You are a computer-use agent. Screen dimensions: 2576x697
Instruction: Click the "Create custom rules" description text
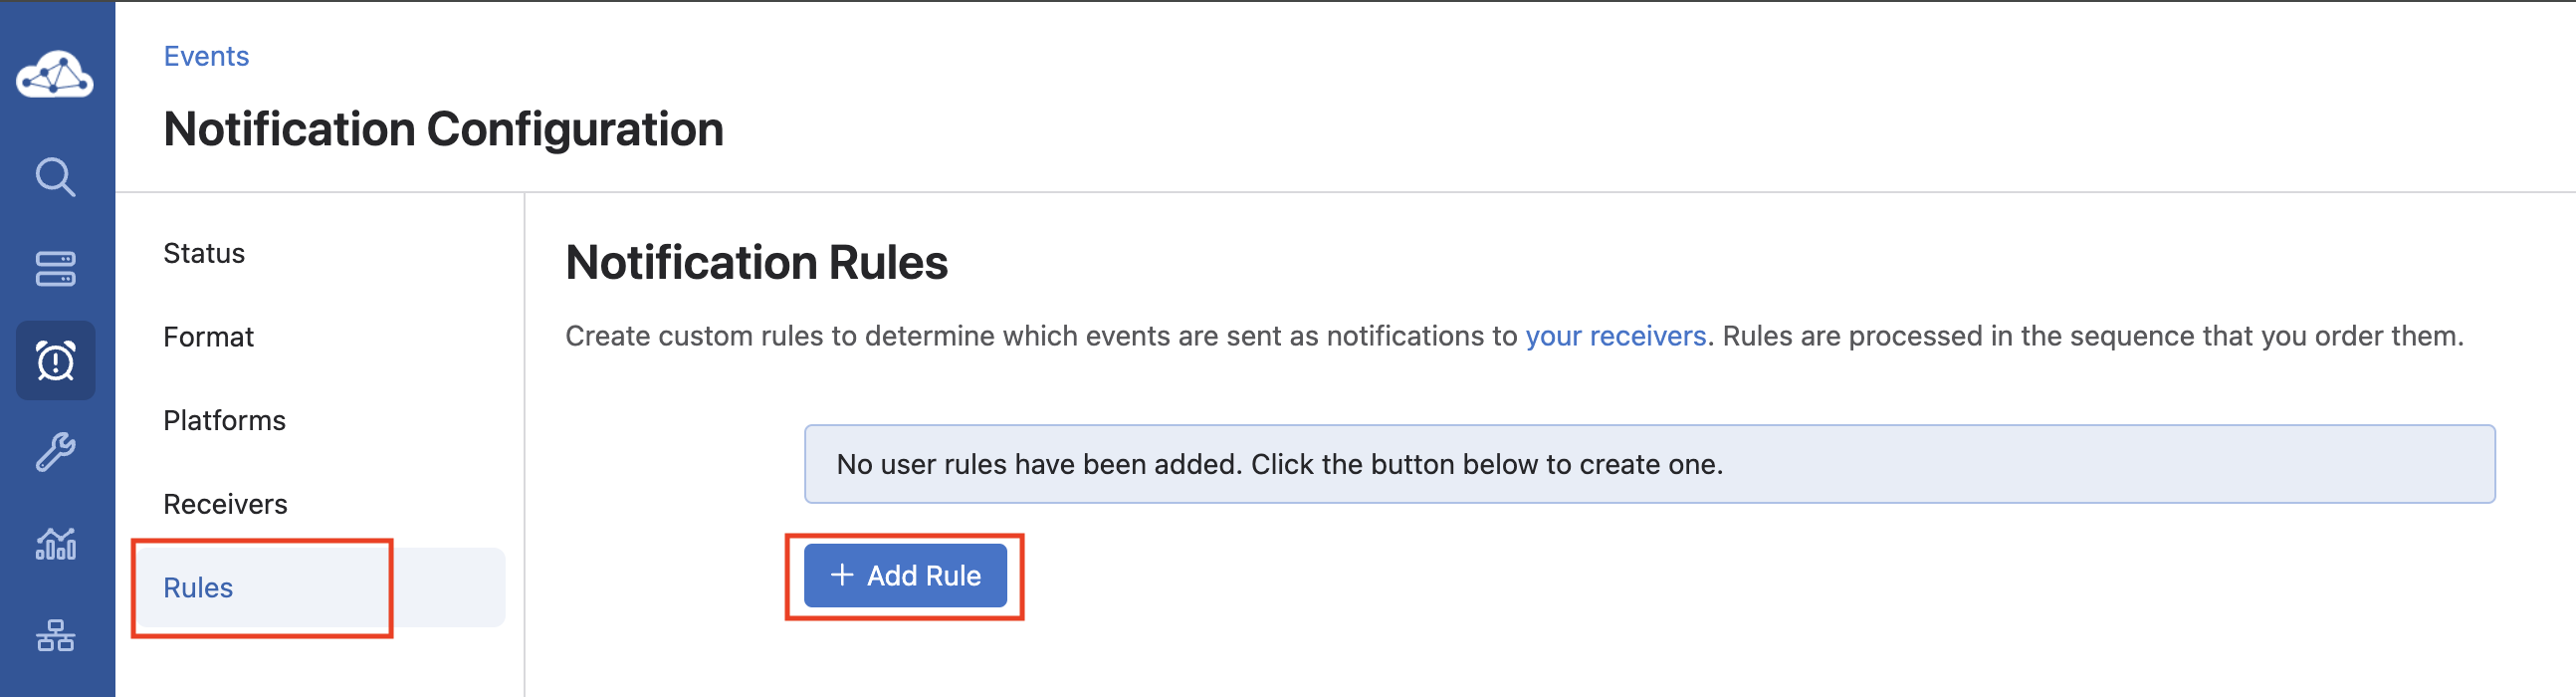point(1040,336)
